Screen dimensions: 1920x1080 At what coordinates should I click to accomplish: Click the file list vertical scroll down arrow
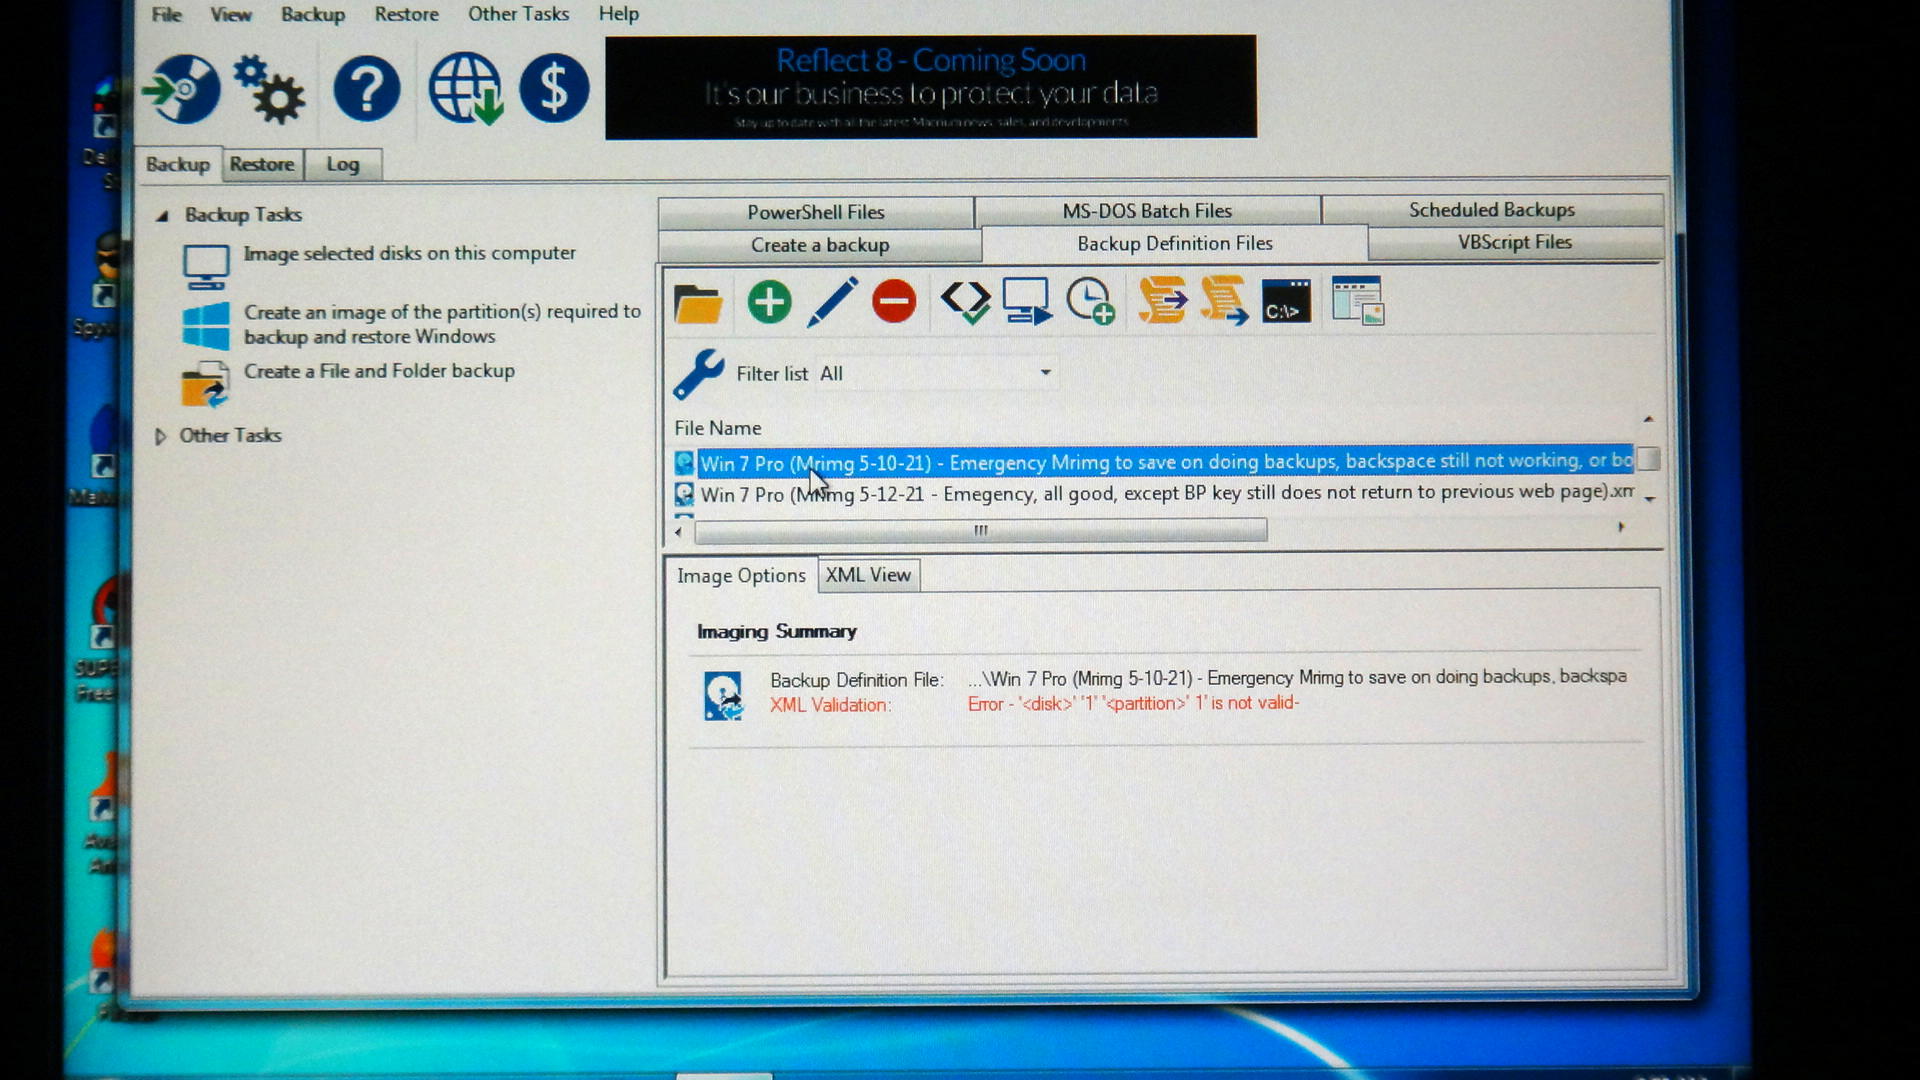pyautogui.click(x=1650, y=498)
